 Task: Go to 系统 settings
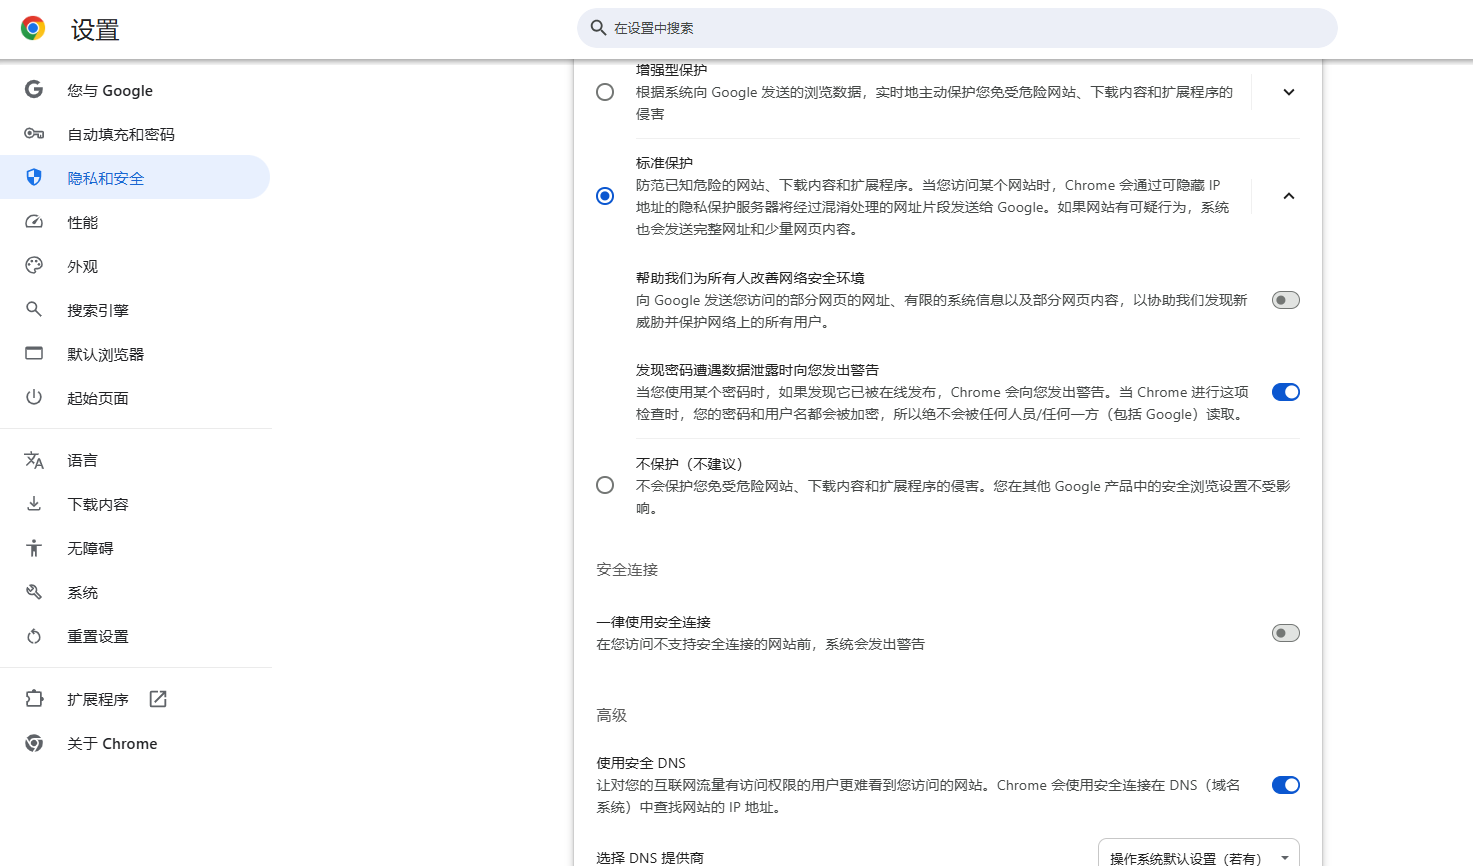tap(135, 592)
